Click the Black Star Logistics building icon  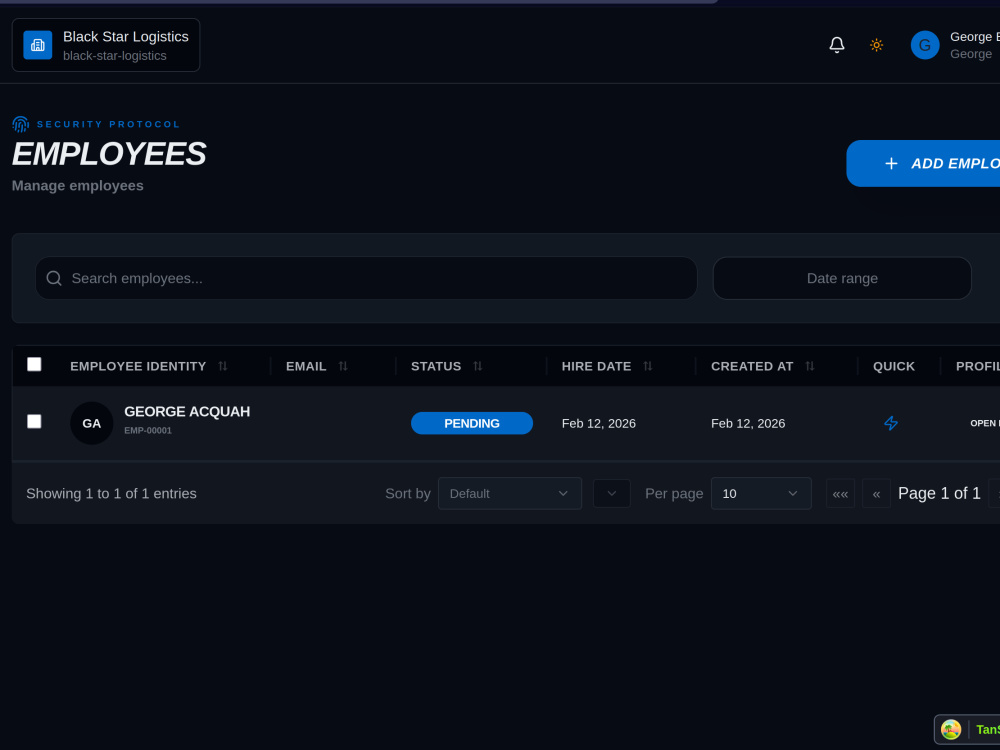(x=38, y=45)
